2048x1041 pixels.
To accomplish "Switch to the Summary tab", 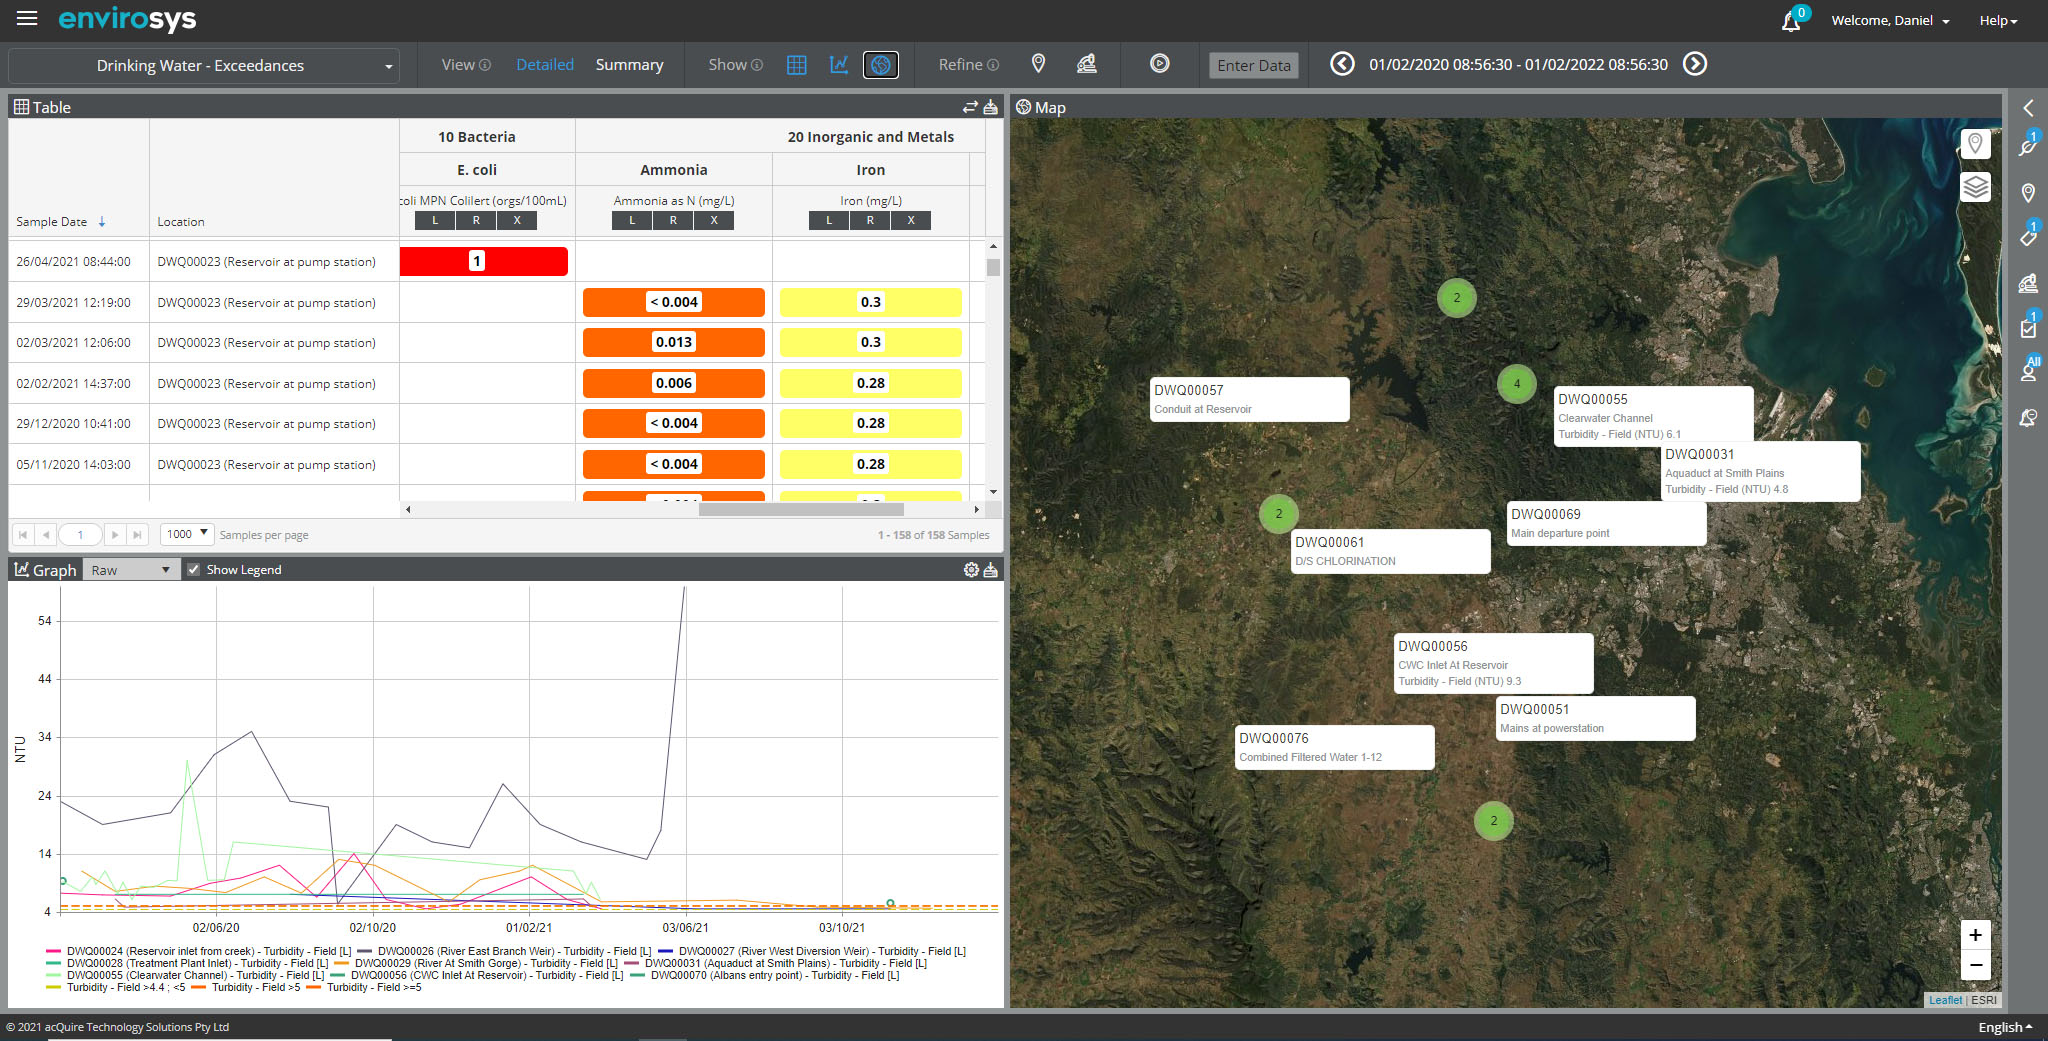I will coord(629,64).
